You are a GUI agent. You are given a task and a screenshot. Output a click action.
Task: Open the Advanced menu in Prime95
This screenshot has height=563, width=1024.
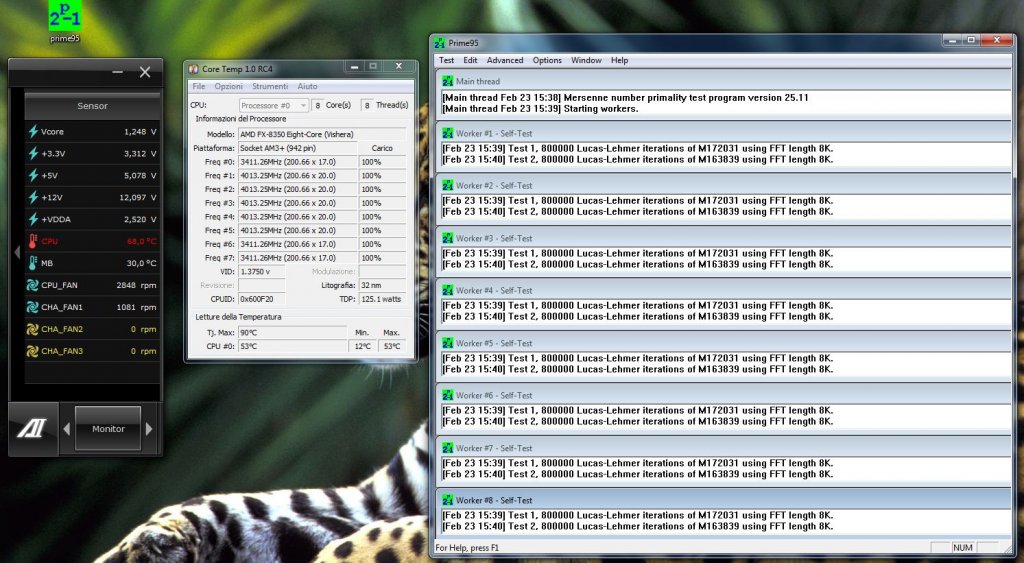tap(505, 60)
